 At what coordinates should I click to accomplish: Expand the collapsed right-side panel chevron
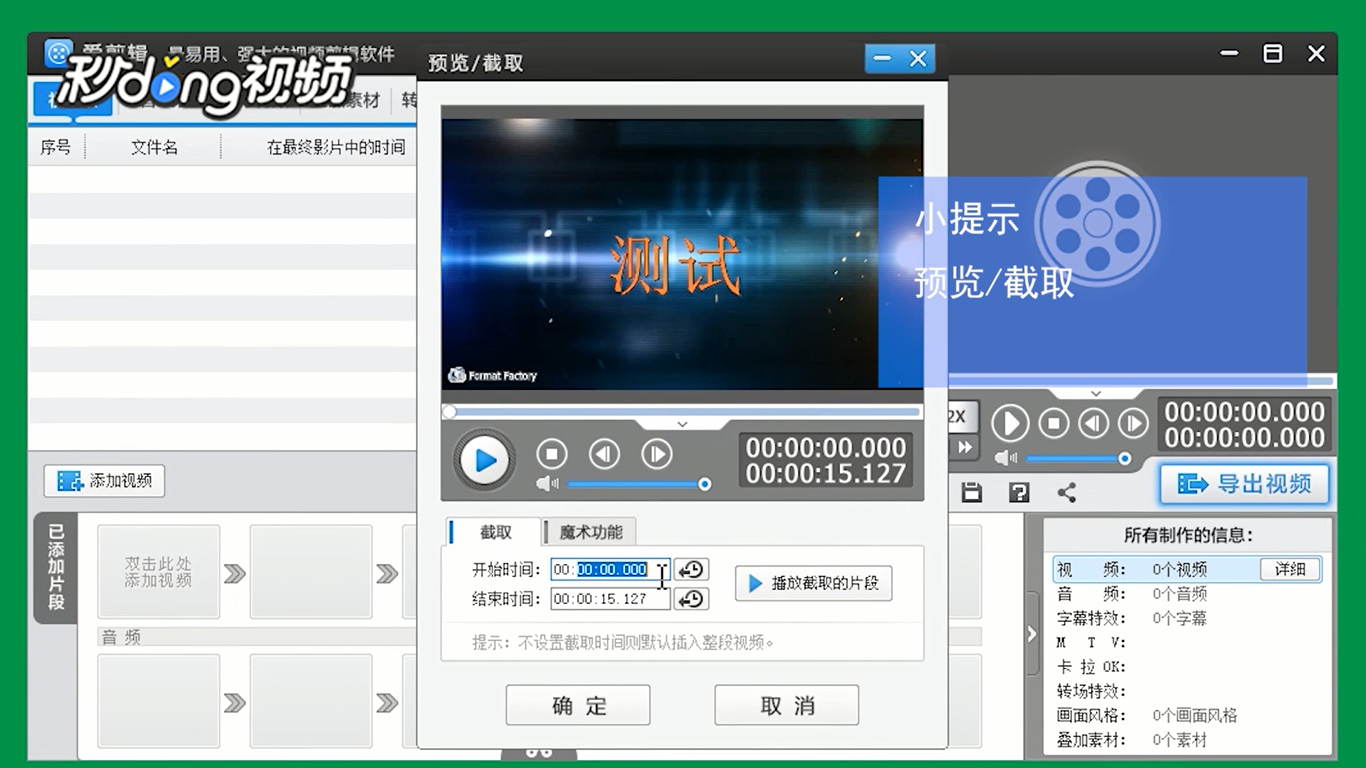coord(1031,633)
